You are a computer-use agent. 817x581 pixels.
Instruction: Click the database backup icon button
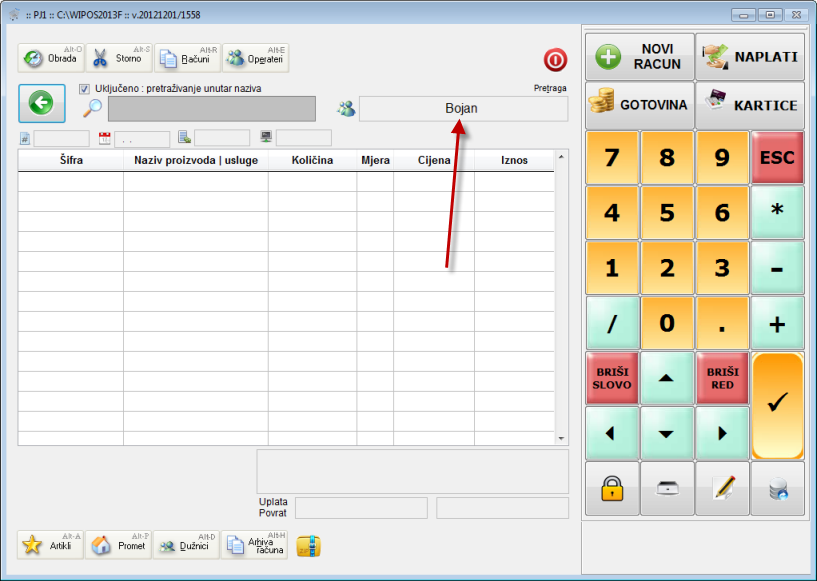tap(777, 488)
